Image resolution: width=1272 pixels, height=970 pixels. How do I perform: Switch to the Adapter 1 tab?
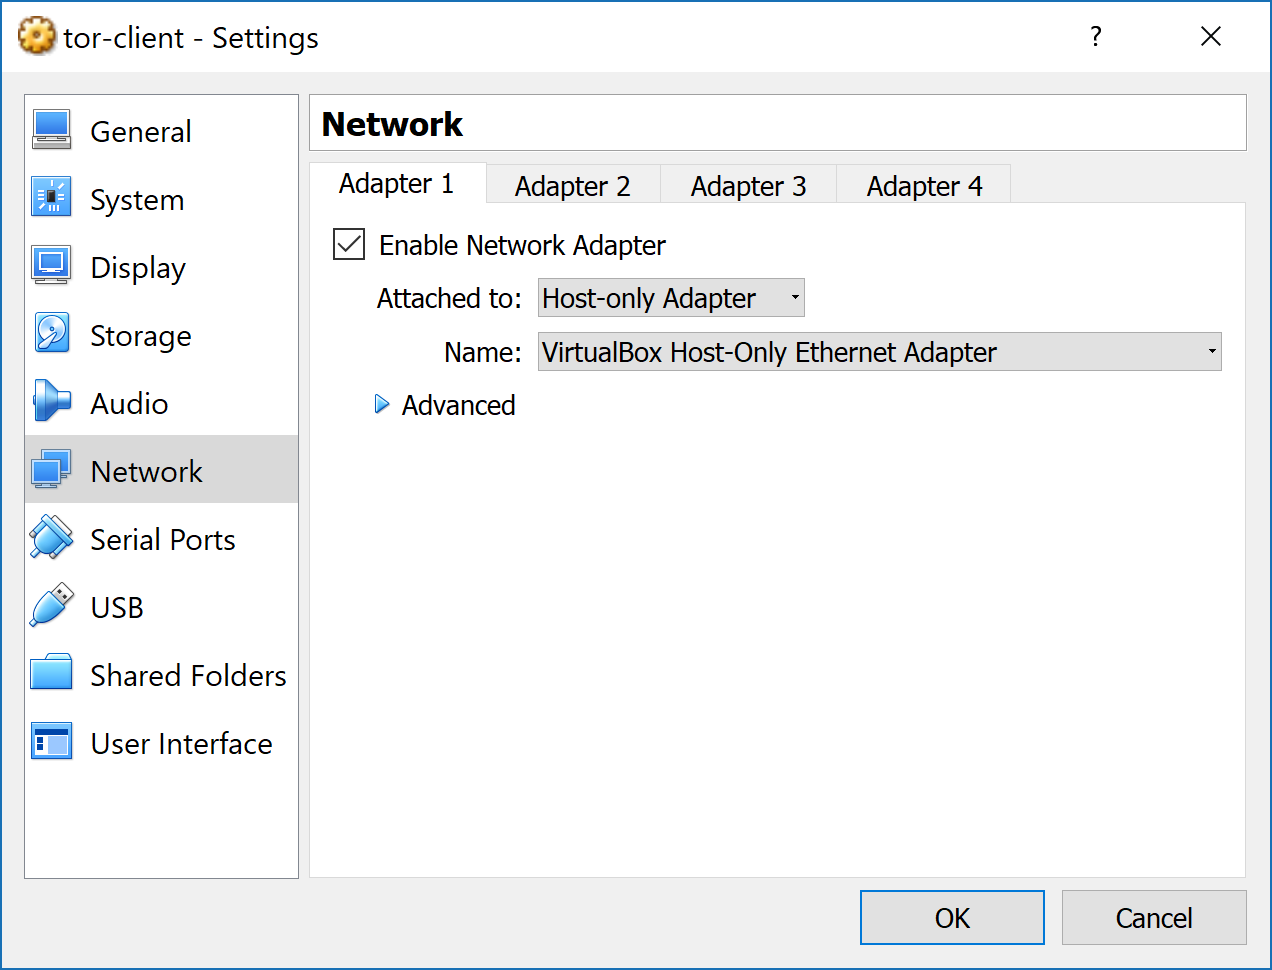397,184
